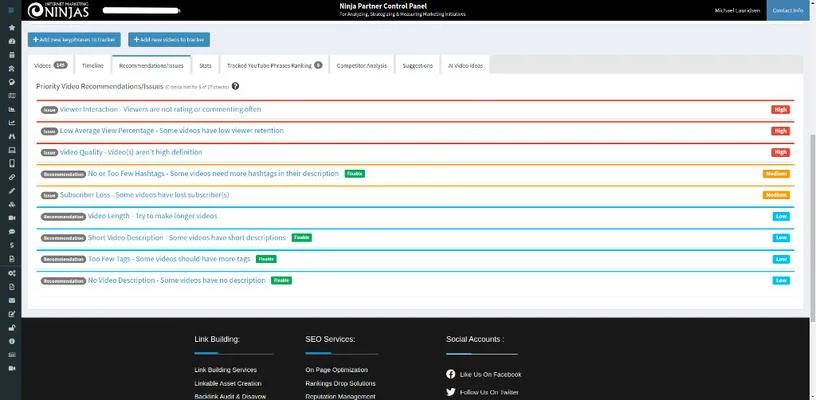Viewport: 816px width, 400px height.
Task: Expand the Viewer Interaction issue row
Action: coord(161,109)
